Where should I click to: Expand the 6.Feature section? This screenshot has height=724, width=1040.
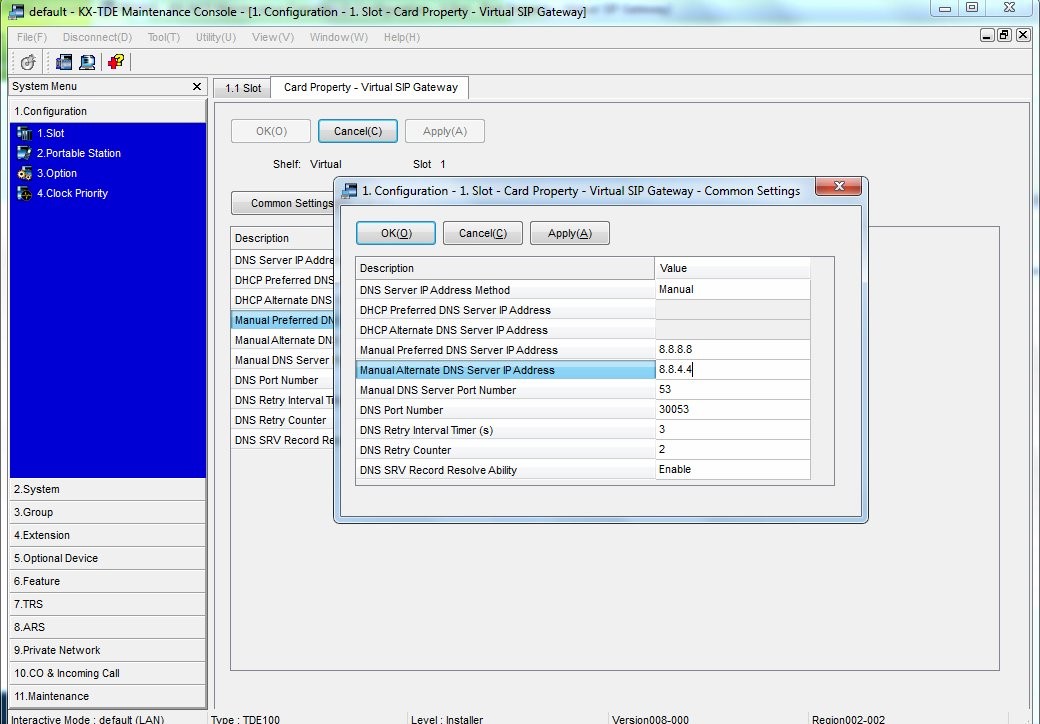(108, 581)
